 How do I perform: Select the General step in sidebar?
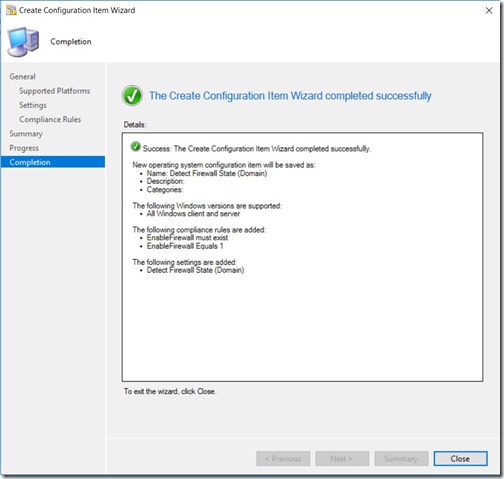click(x=22, y=76)
